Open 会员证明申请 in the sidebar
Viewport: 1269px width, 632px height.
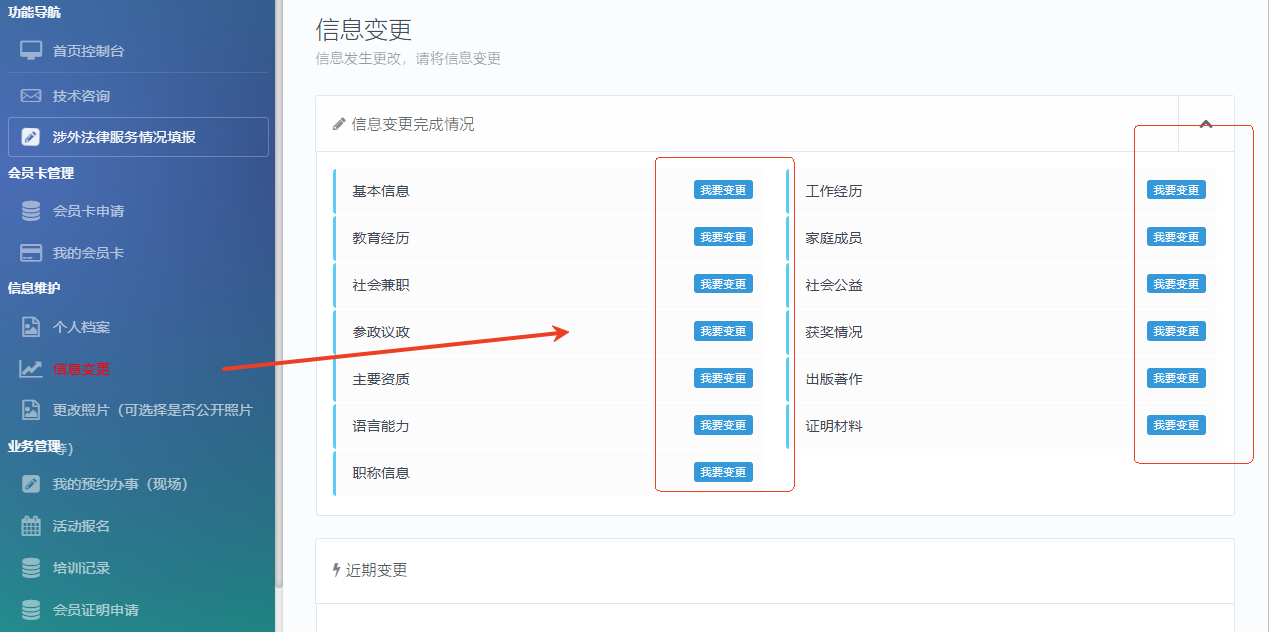coord(95,610)
